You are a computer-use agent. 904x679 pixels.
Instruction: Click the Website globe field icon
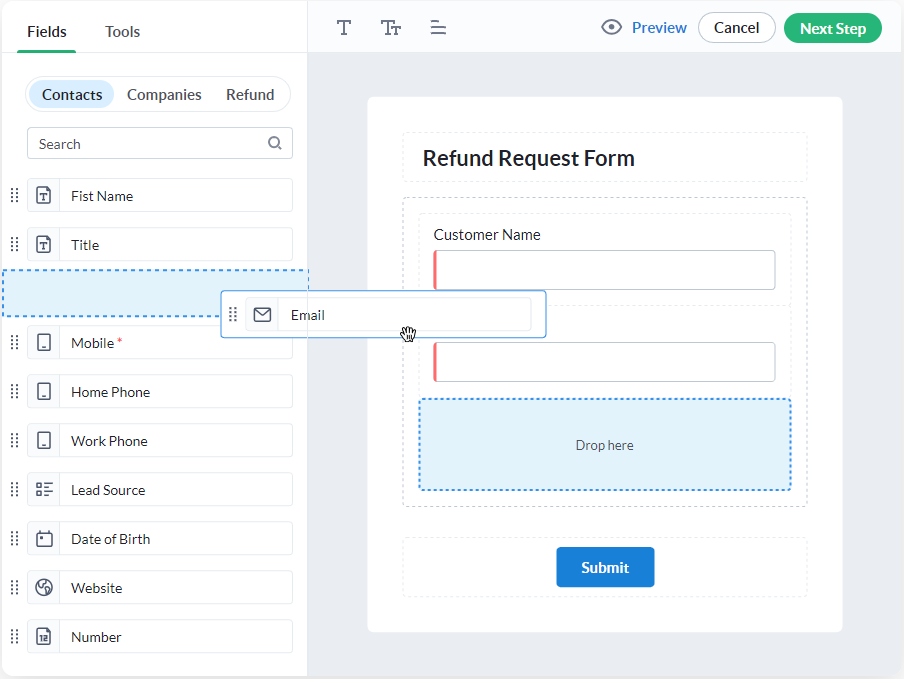pyautogui.click(x=44, y=588)
